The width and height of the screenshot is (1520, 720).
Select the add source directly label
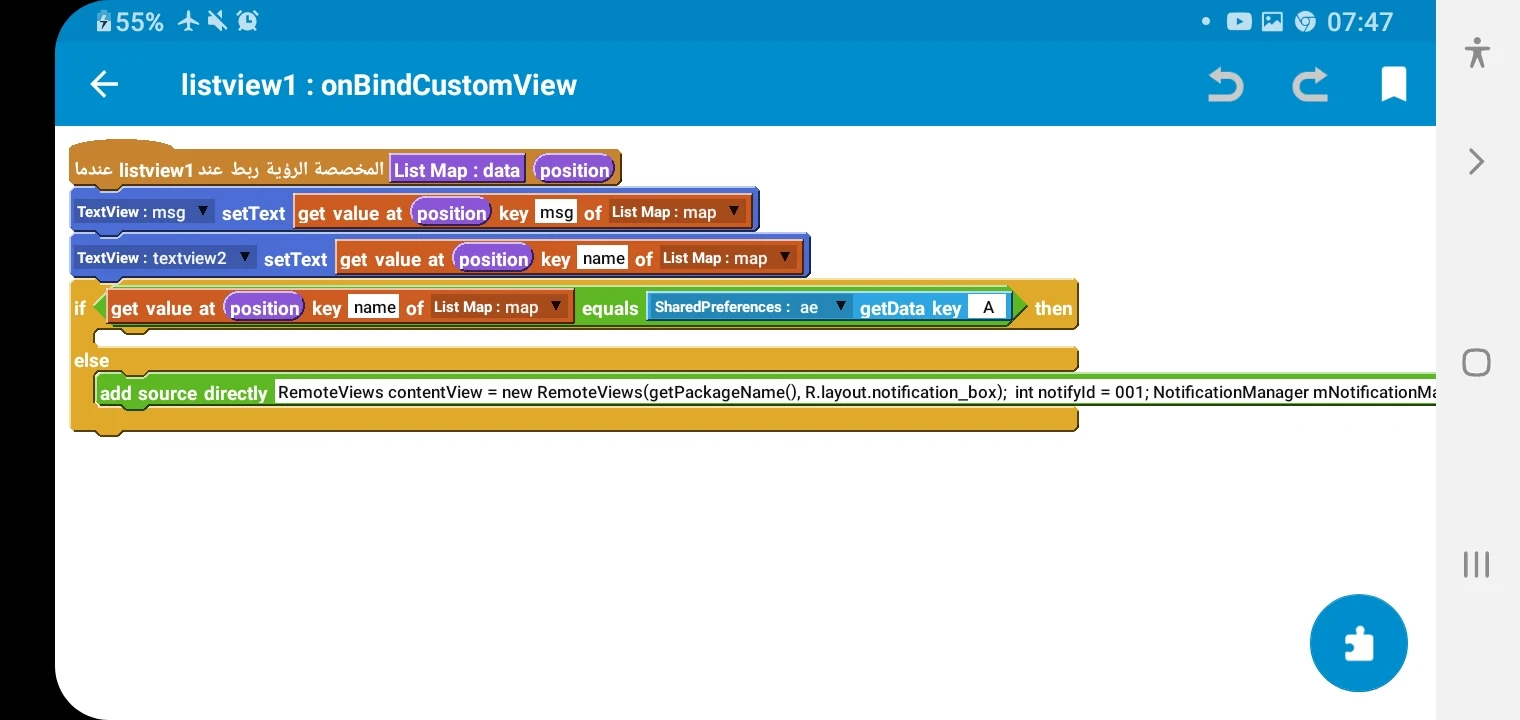click(x=184, y=393)
